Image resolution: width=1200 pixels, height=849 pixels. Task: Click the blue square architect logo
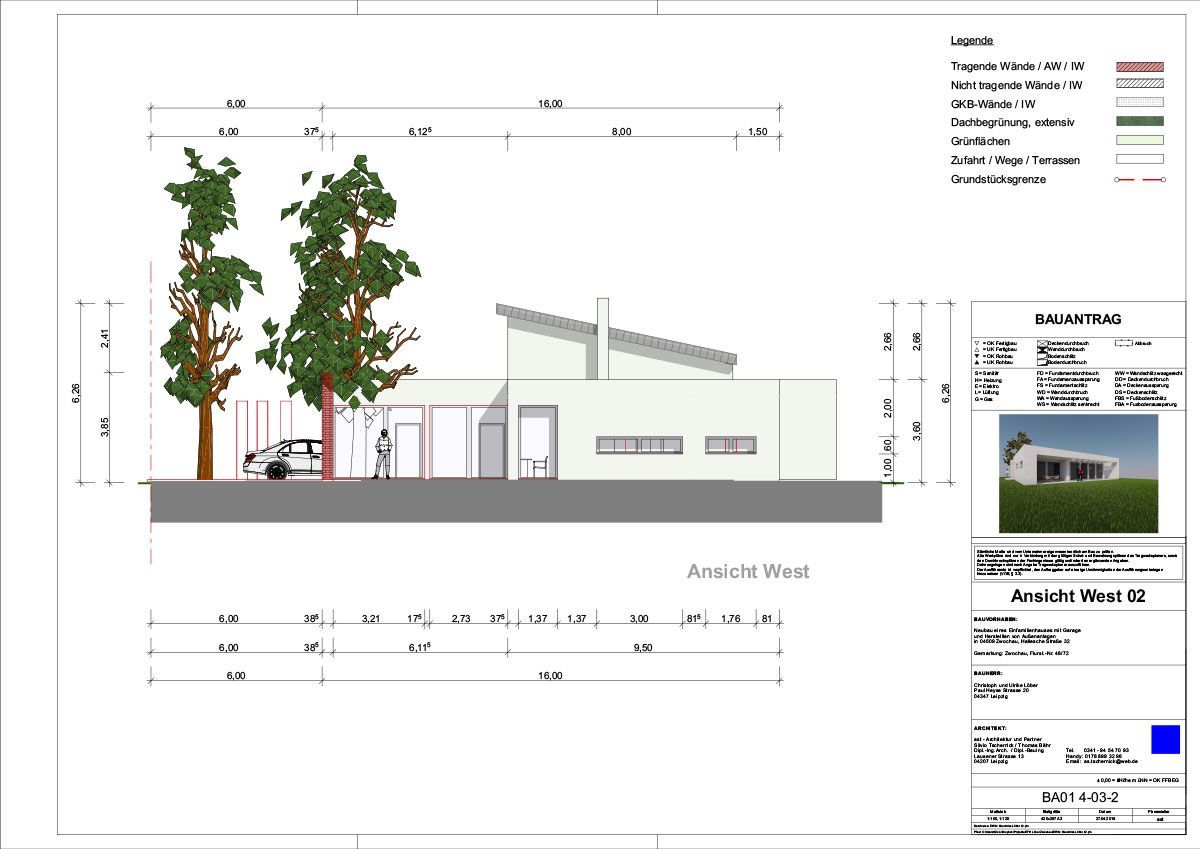[1165, 739]
